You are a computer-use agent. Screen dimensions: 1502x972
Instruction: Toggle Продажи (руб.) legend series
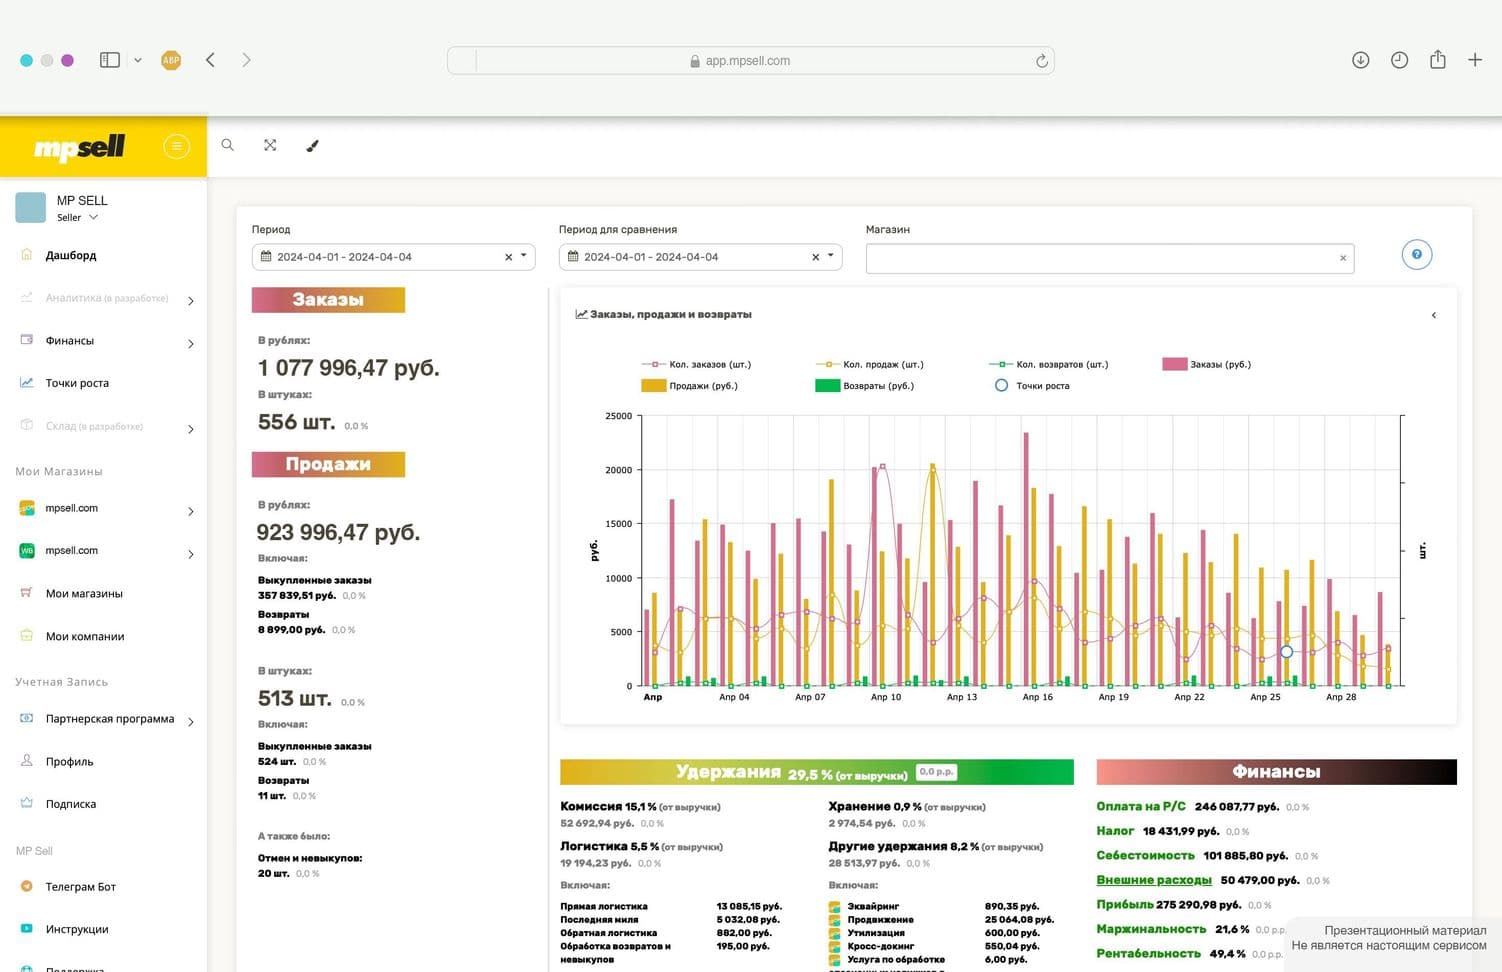click(690, 385)
